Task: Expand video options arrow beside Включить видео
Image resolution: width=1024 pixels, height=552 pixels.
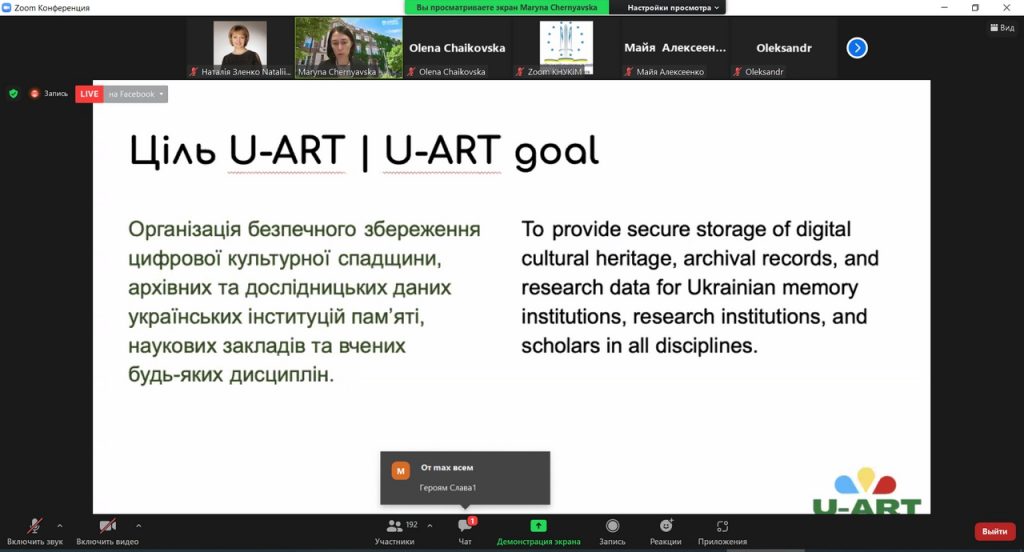Action: click(138, 525)
